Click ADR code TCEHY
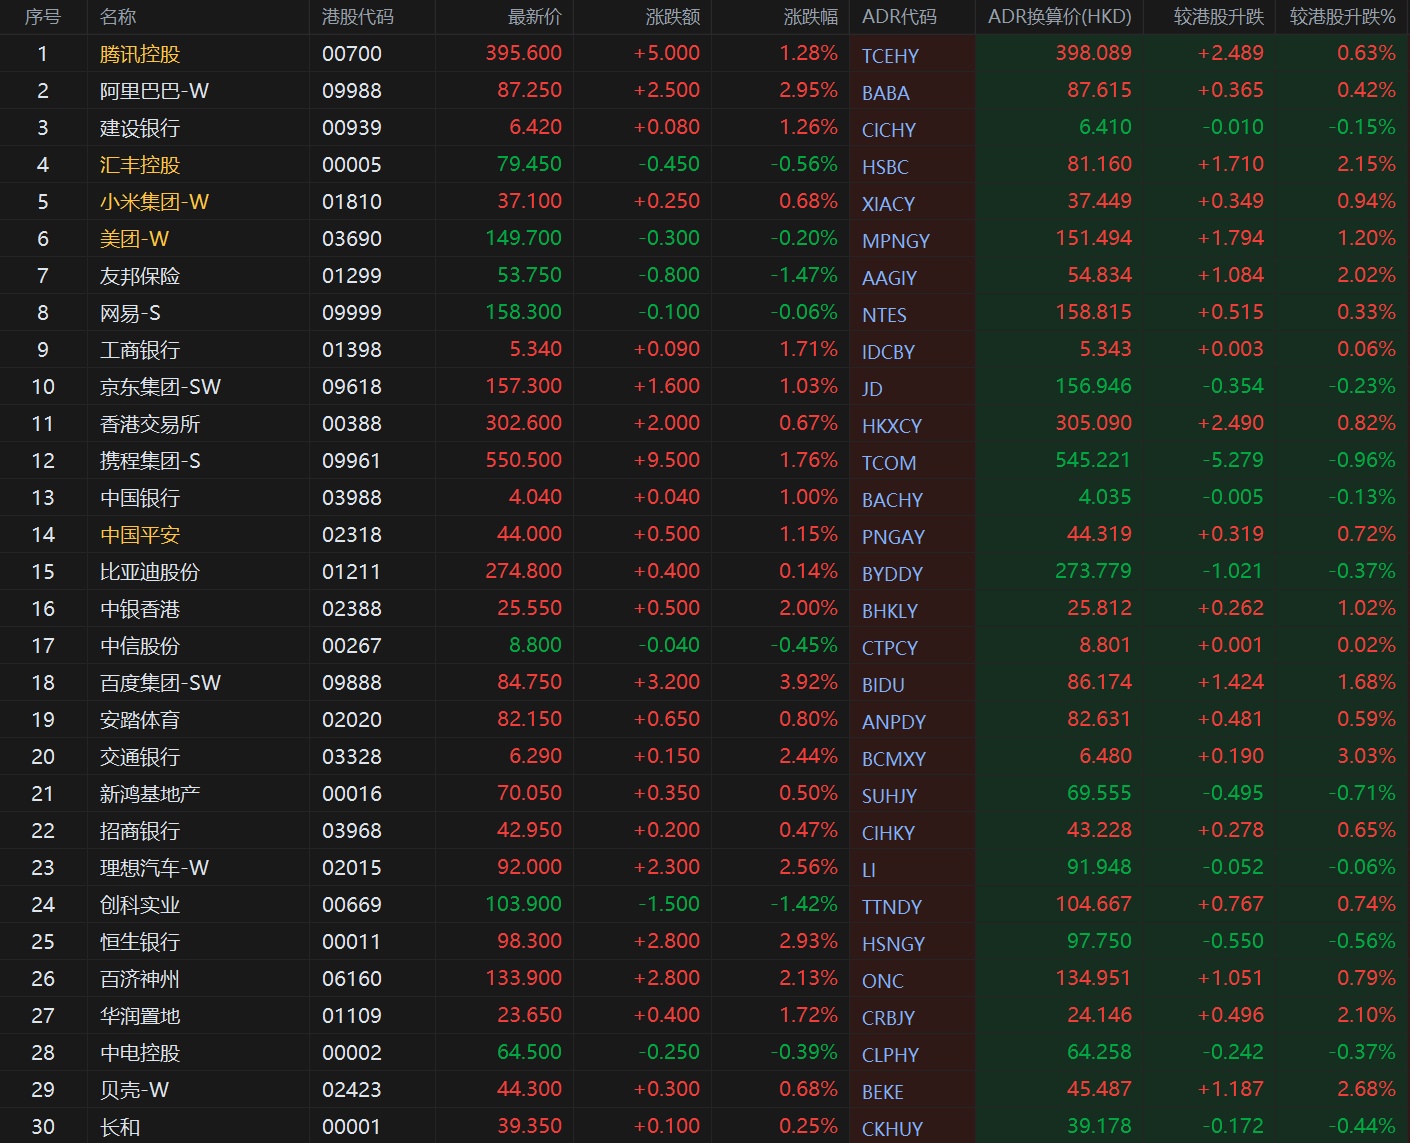 pos(890,56)
